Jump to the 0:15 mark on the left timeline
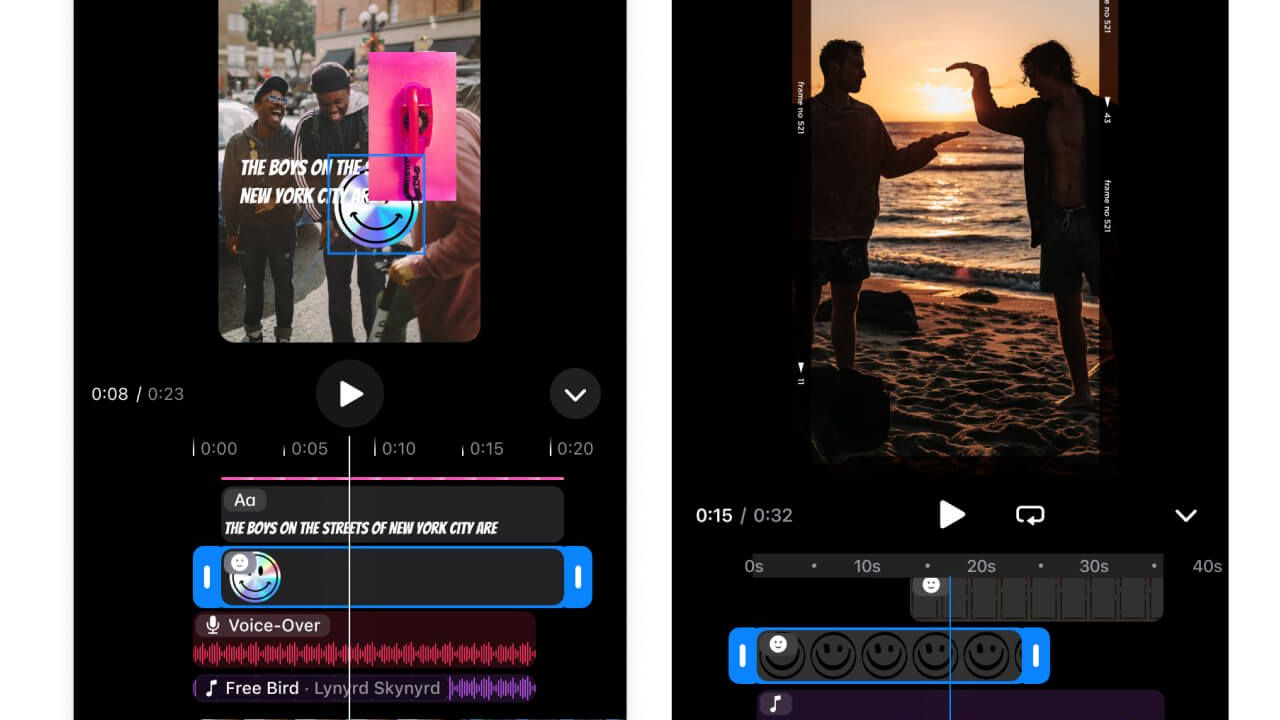The height and width of the screenshot is (720, 1280). 486,449
